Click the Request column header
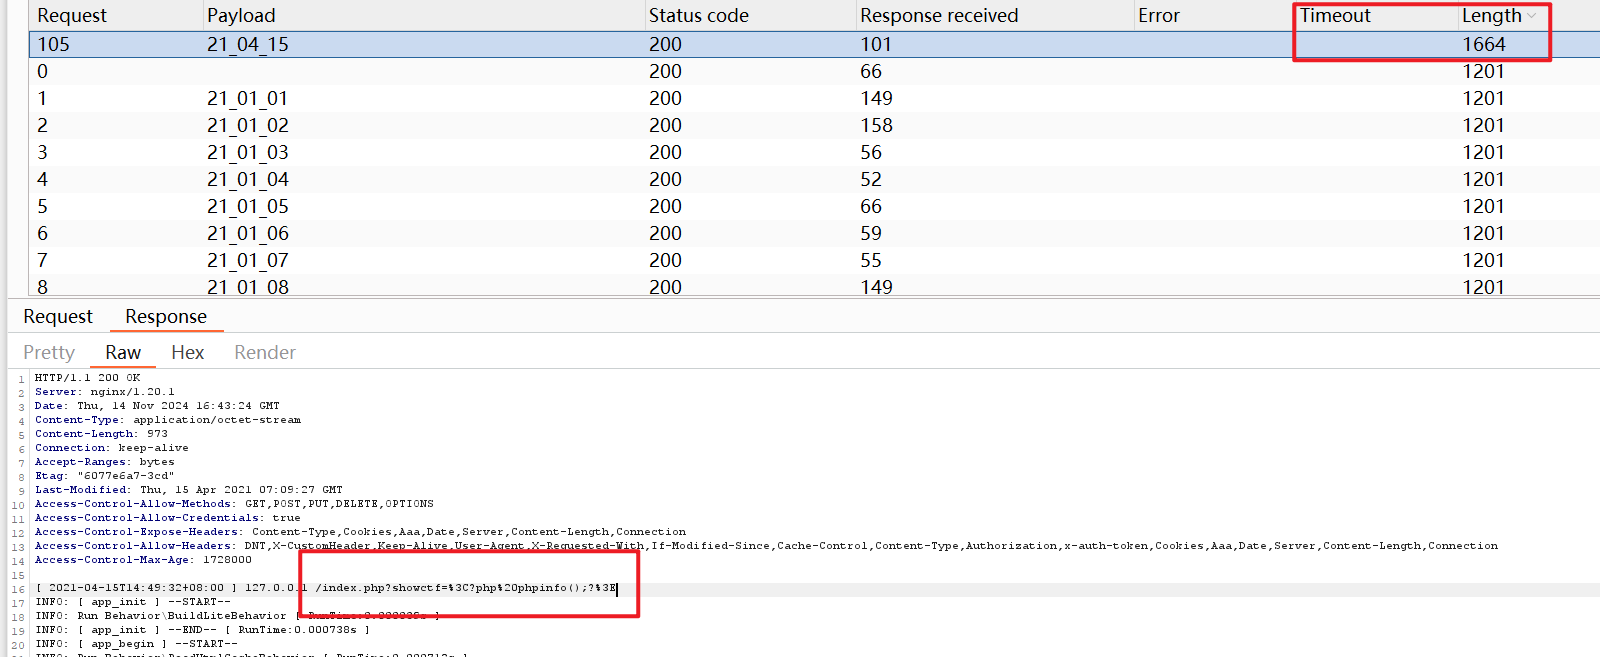This screenshot has height=657, width=1600. coord(72,16)
